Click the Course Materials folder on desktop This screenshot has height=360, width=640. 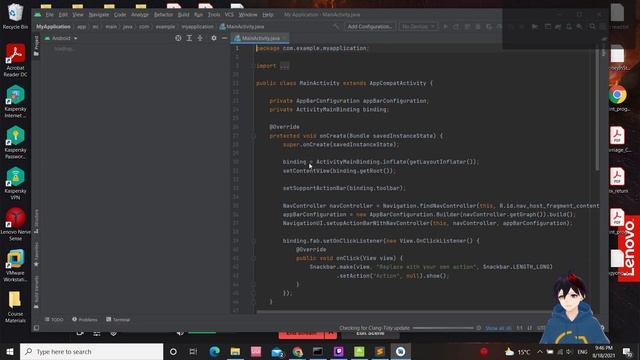point(16,307)
